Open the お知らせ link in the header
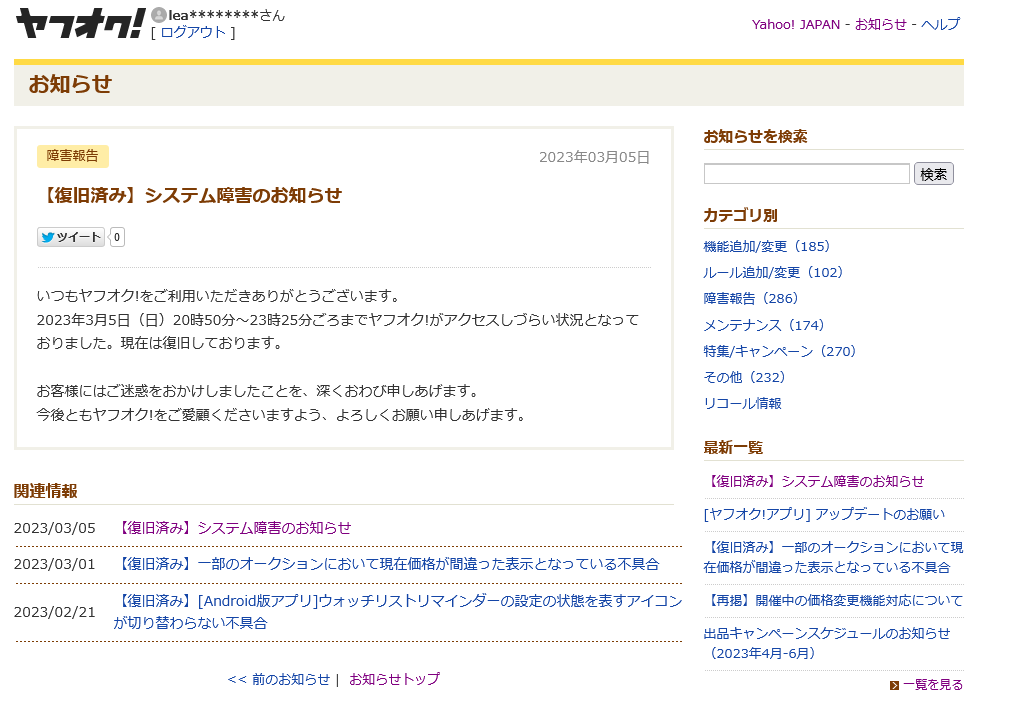Screen dimensions: 1010x706 881,24
